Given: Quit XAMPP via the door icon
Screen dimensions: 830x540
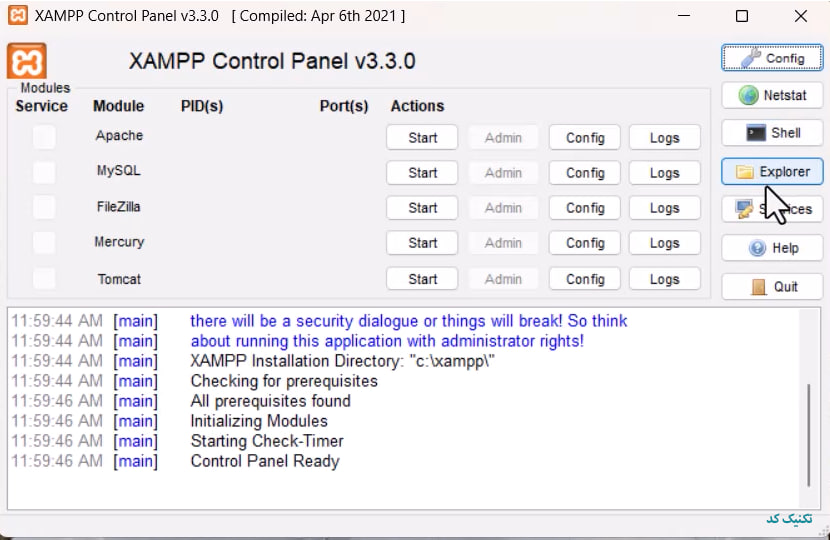Looking at the screenshot, I should point(772,286).
